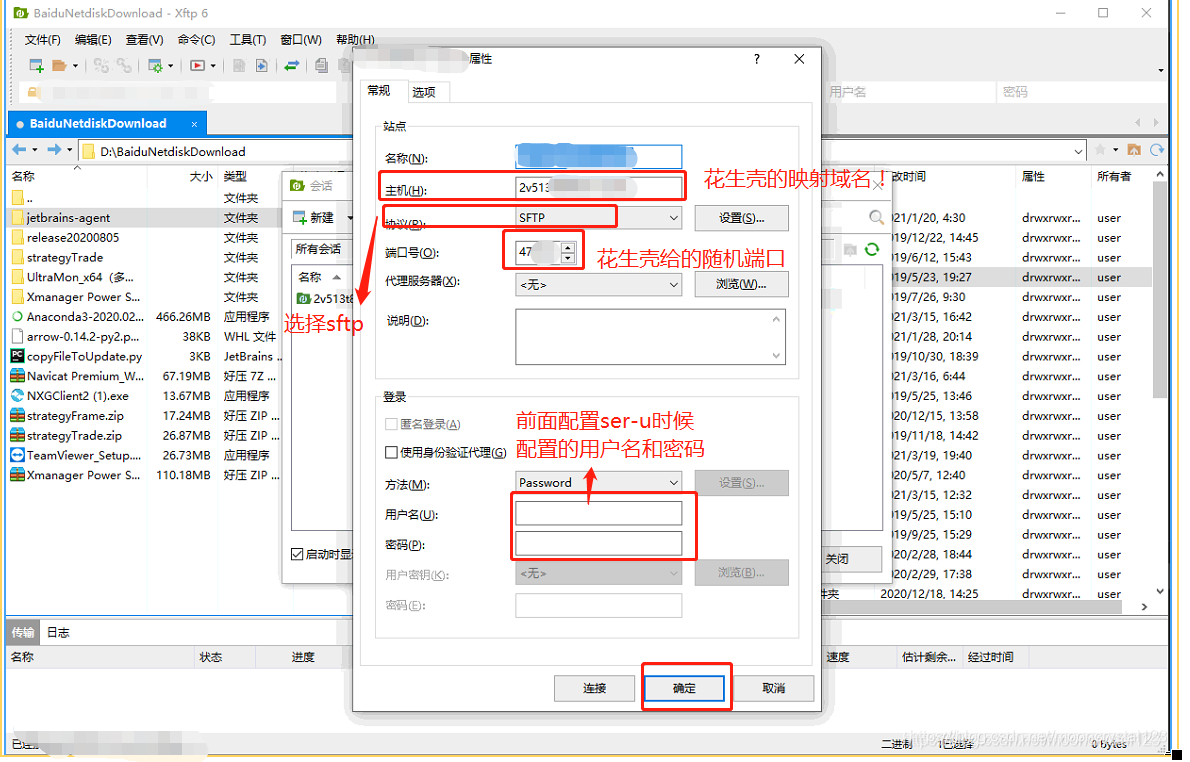Open the right pane address path dropdown
Viewport: 1190px width, 762px height.
click(x=1078, y=151)
